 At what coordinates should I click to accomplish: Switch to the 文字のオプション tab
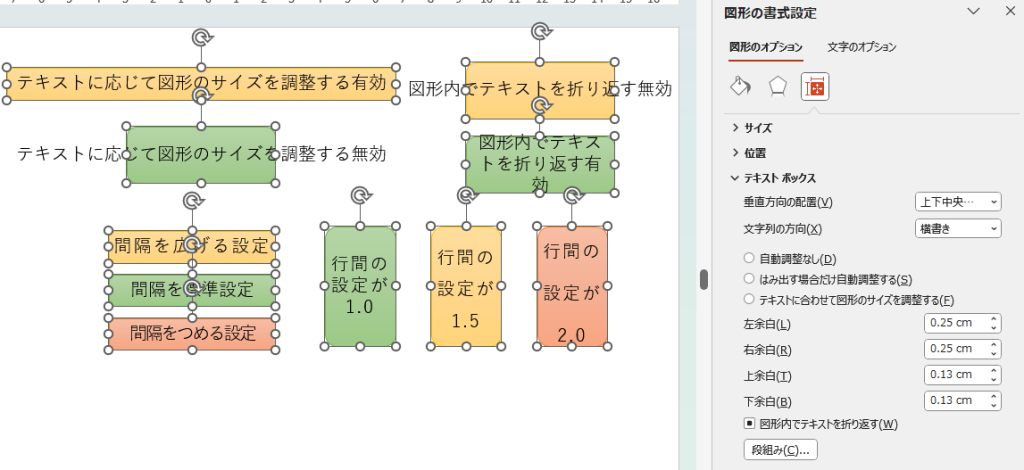(x=861, y=47)
